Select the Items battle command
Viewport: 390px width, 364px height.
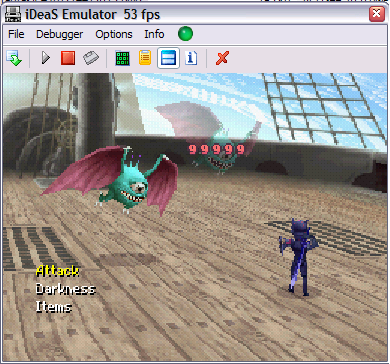point(53,306)
